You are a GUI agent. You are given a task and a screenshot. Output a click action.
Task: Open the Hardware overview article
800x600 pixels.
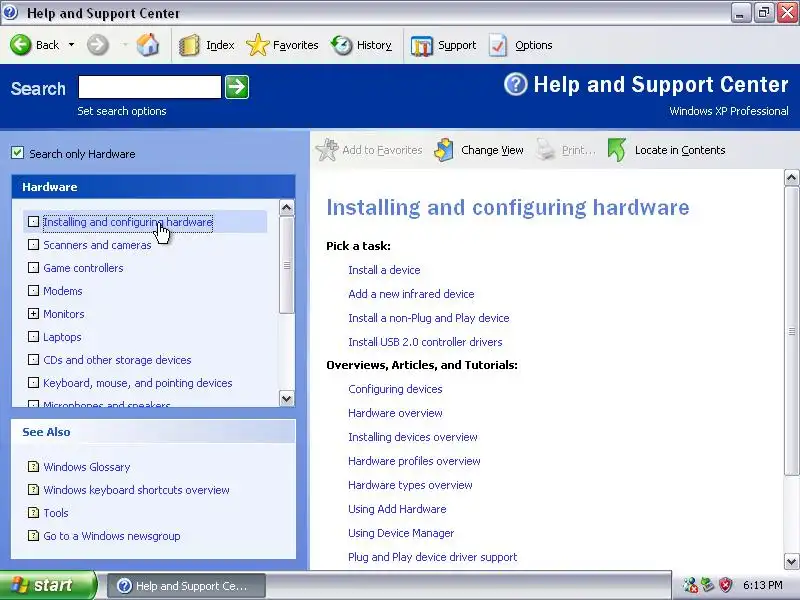pos(395,413)
